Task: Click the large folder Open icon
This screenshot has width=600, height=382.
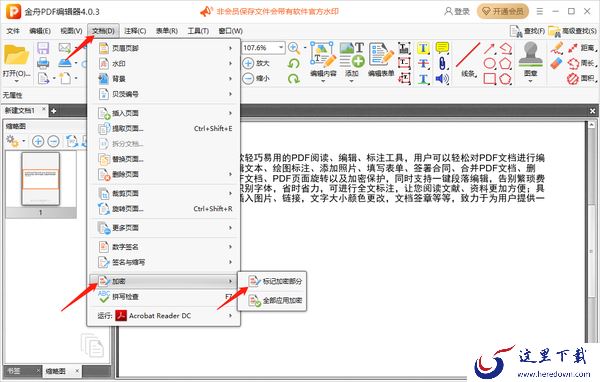Action: (16, 55)
